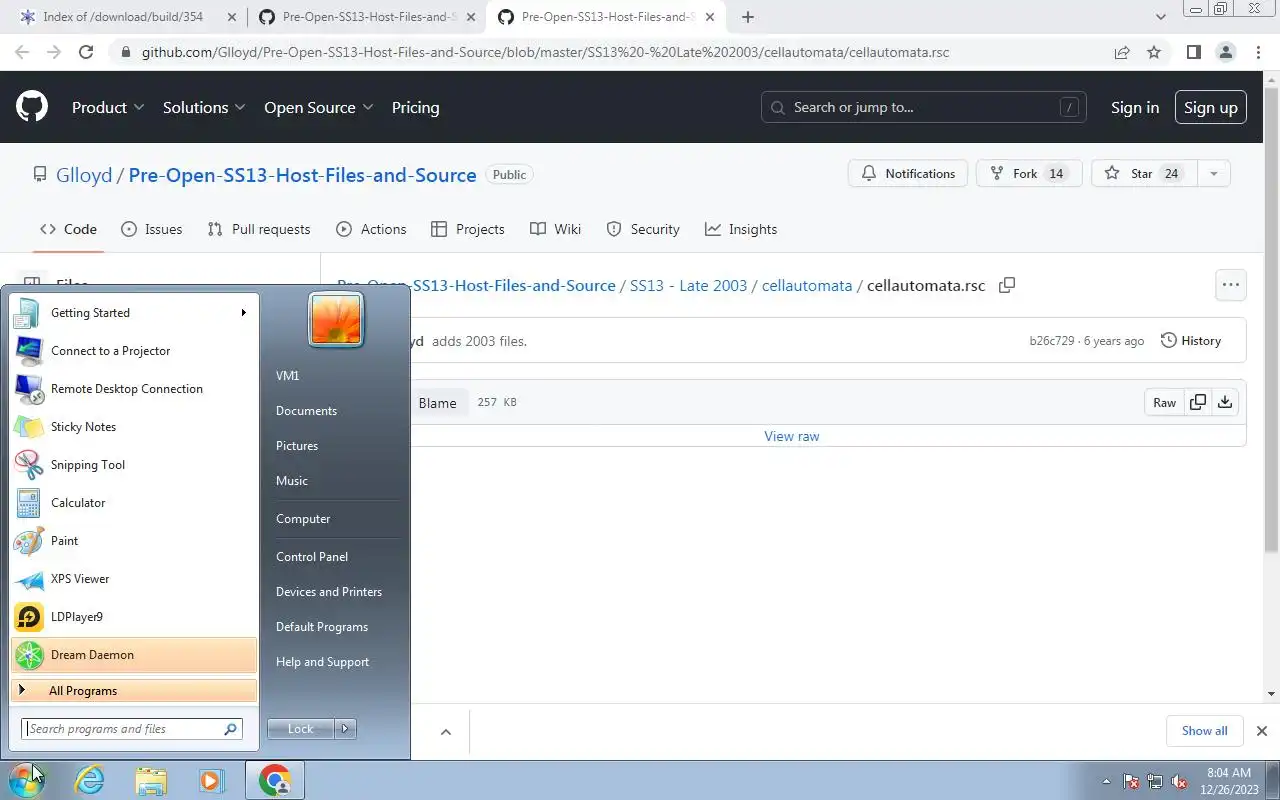Expand Open Source dropdown
The width and height of the screenshot is (1280, 800).
[x=319, y=107]
